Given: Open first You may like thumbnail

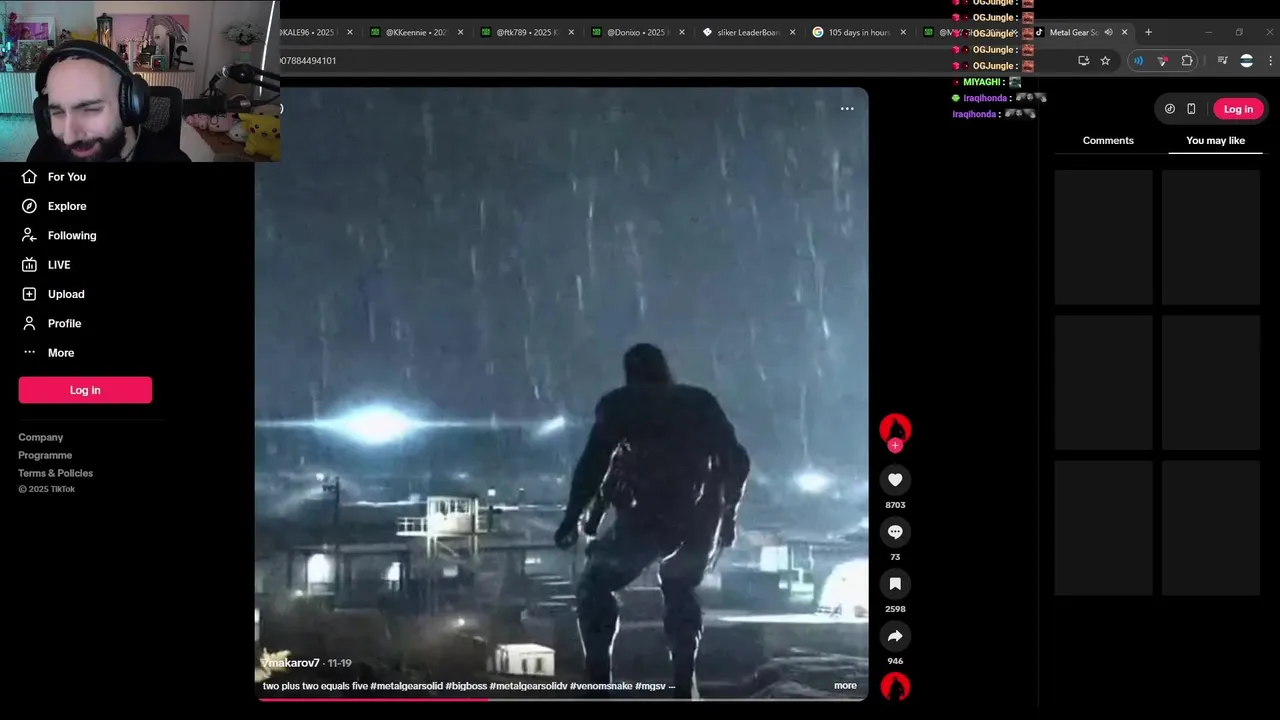Looking at the screenshot, I should 1103,237.
